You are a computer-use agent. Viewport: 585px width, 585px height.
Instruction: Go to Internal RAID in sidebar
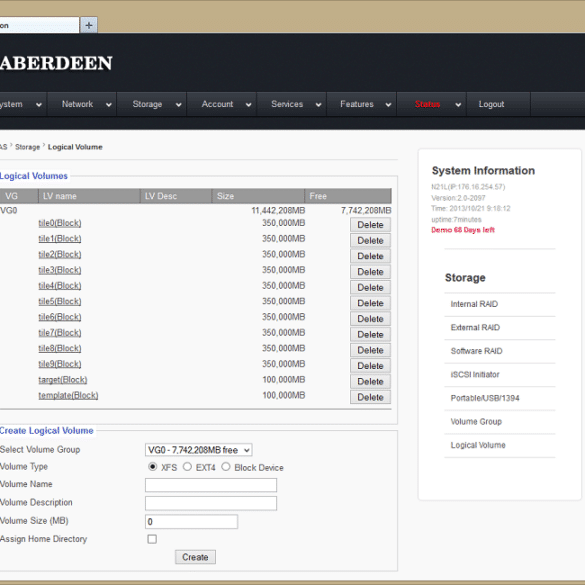click(x=474, y=304)
